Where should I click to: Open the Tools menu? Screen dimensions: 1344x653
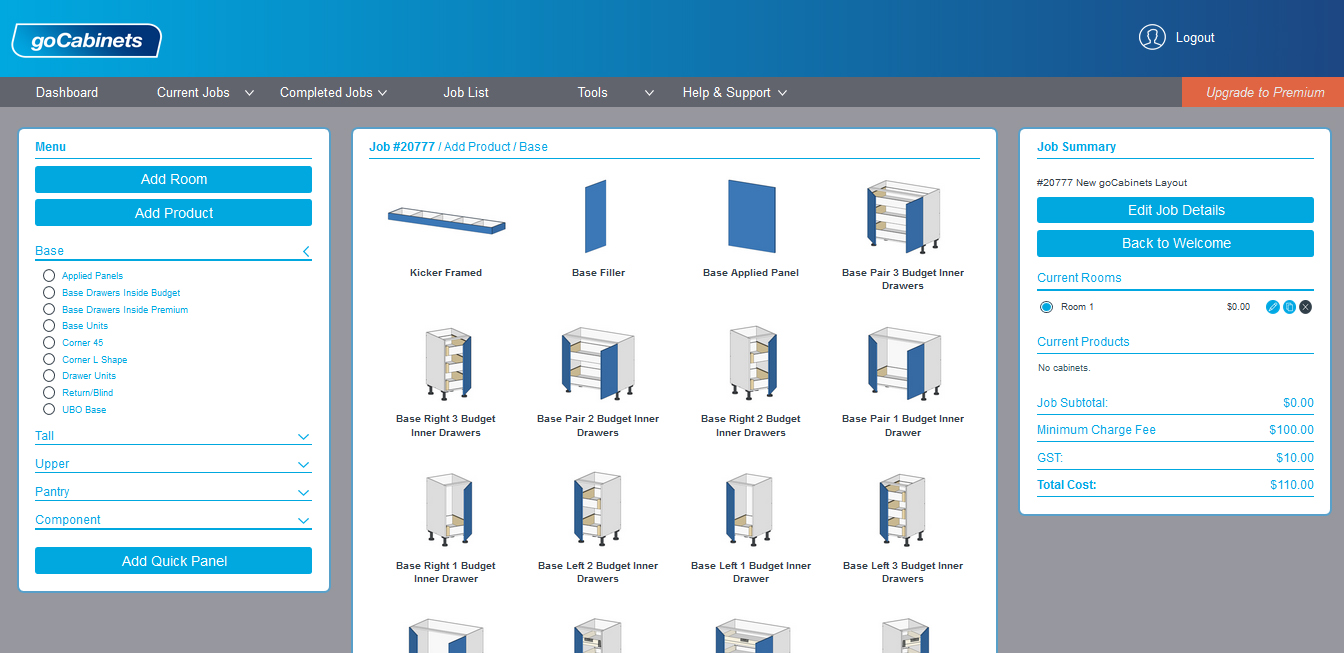pos(592,92)
